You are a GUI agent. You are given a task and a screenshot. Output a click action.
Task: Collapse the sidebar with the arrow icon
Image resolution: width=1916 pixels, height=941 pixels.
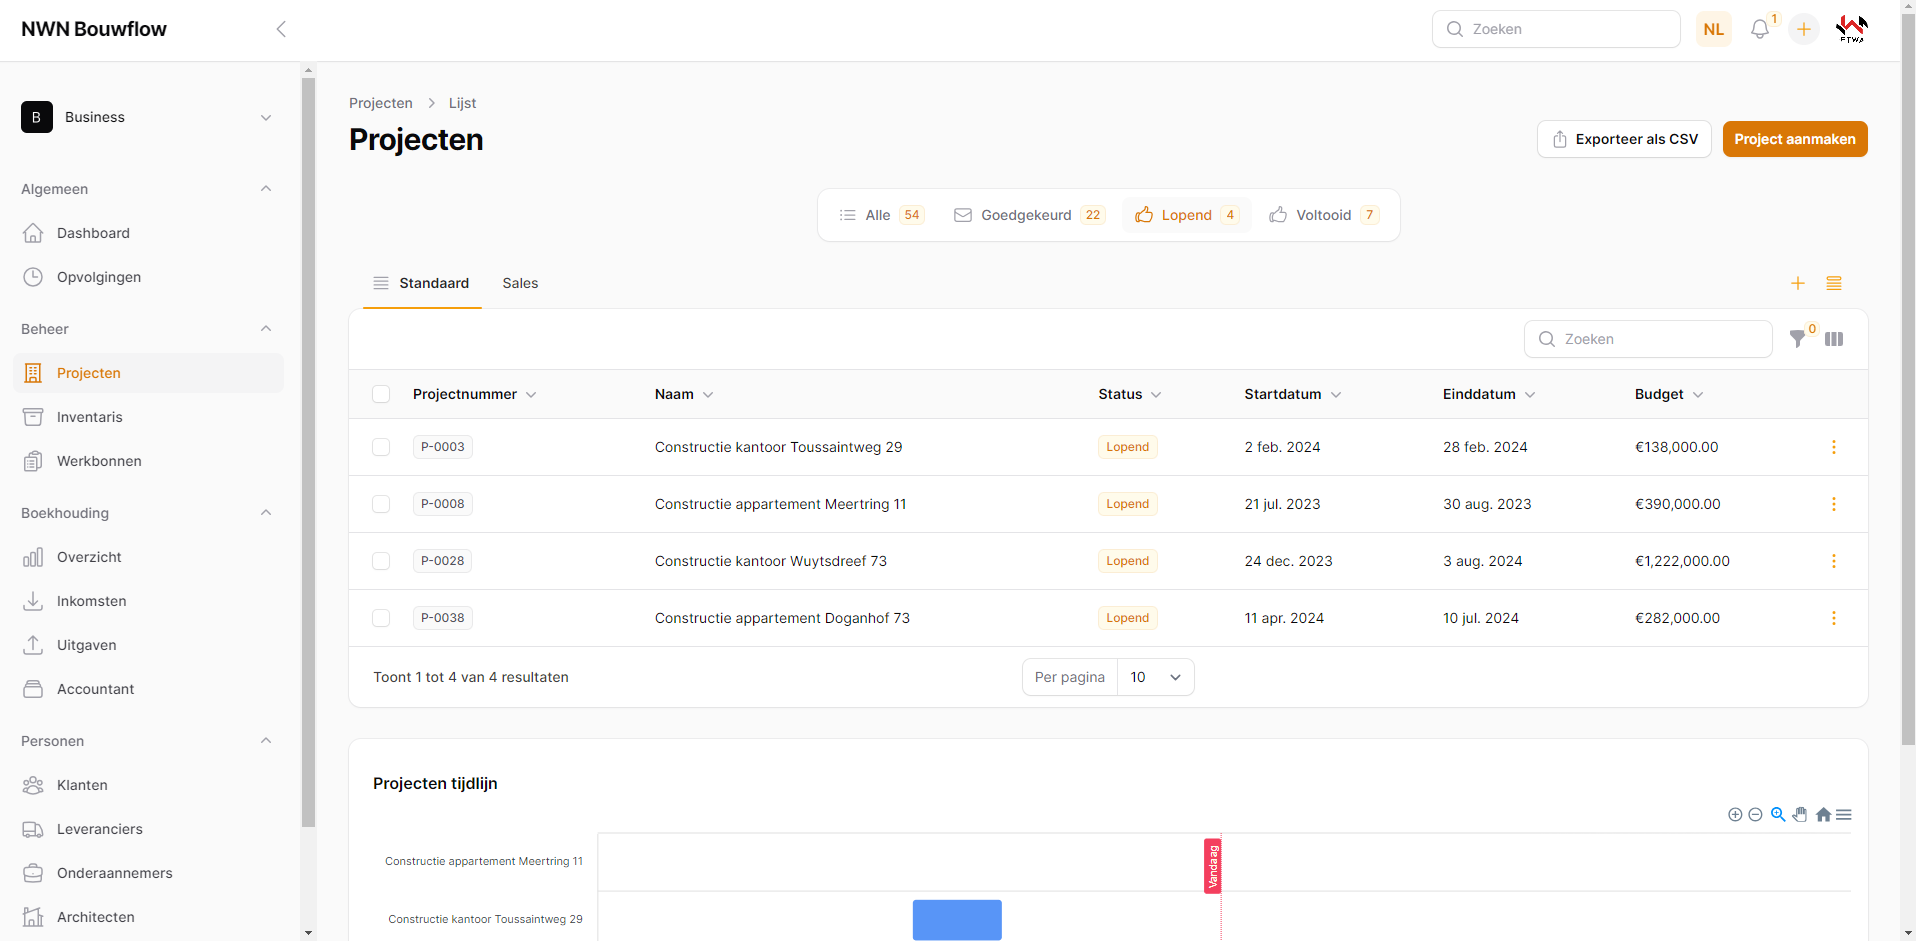281,29
